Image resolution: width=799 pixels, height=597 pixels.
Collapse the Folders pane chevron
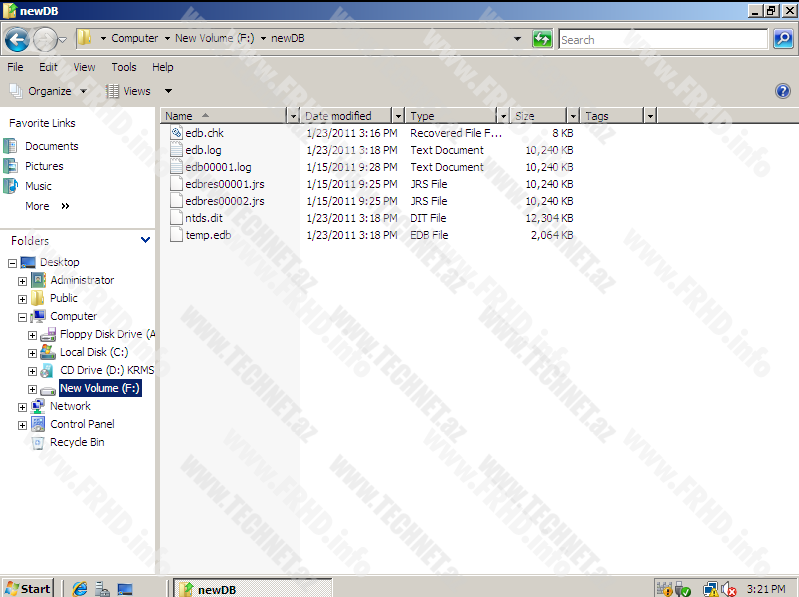(x=146, y=241)
